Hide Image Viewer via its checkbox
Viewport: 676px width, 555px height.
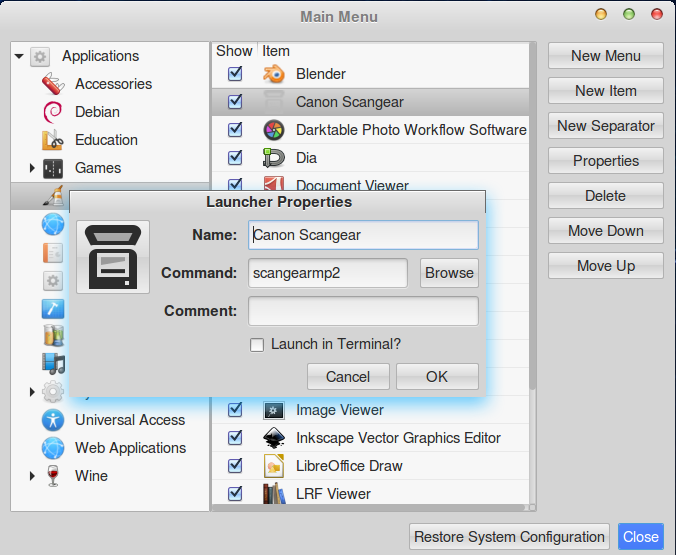(x=235, y=410)
